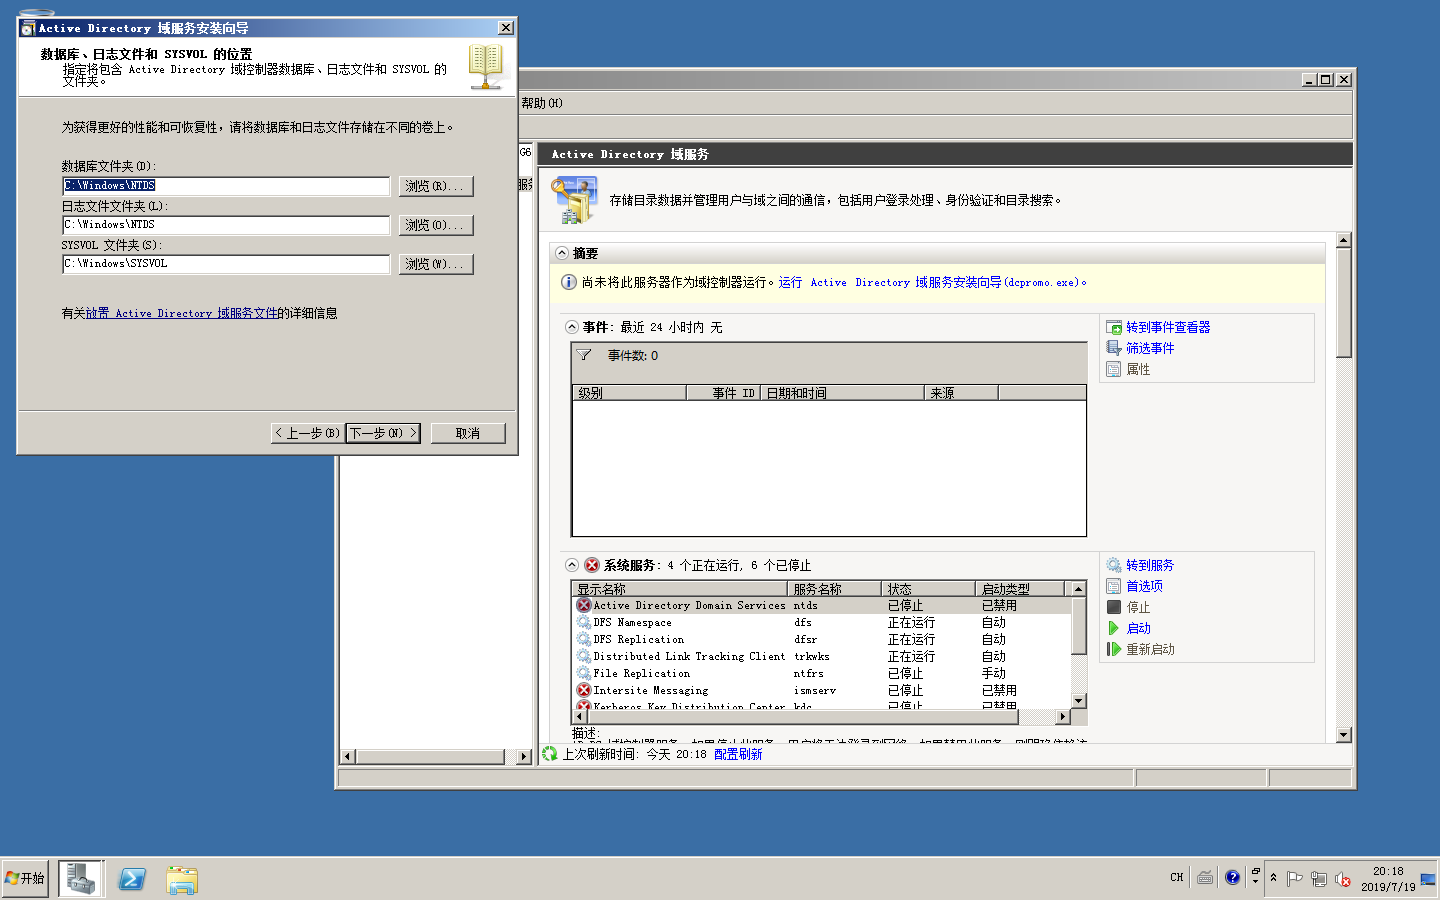Click the Restart (重新启动) service icon
The image size is (1440, 900).
[1114, 649]
